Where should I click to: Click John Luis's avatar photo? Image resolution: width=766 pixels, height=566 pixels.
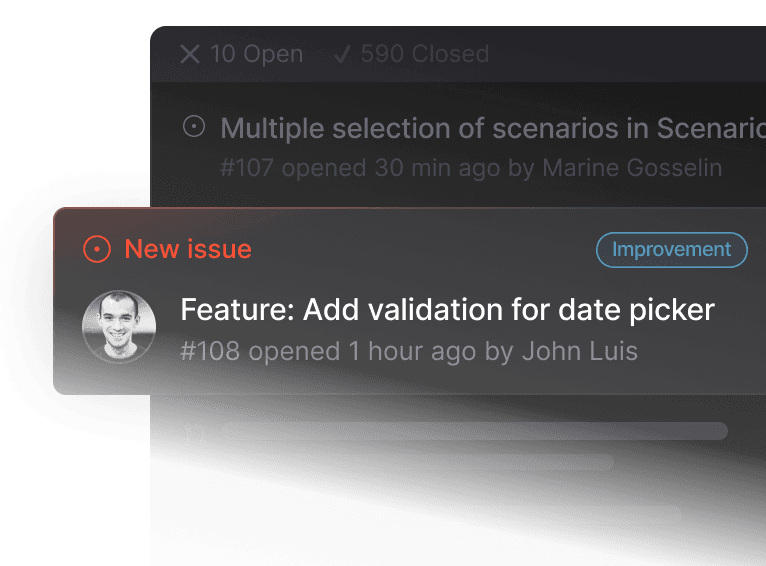click(x=119, y=327)
